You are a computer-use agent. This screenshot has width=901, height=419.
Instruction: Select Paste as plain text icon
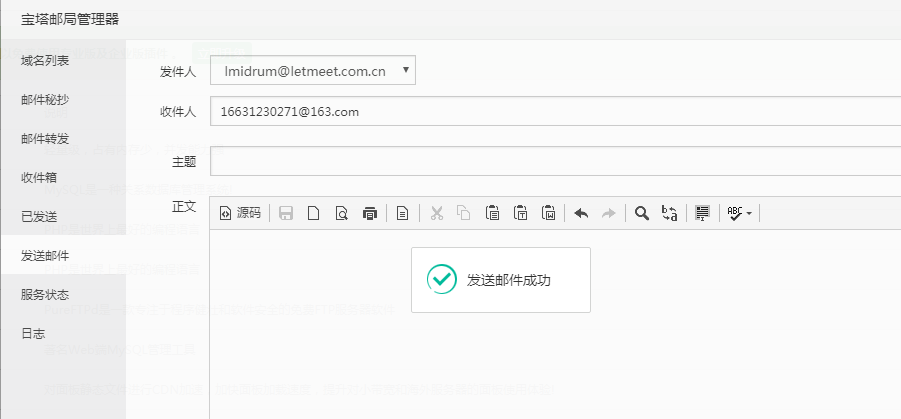[x=521, y=213]
